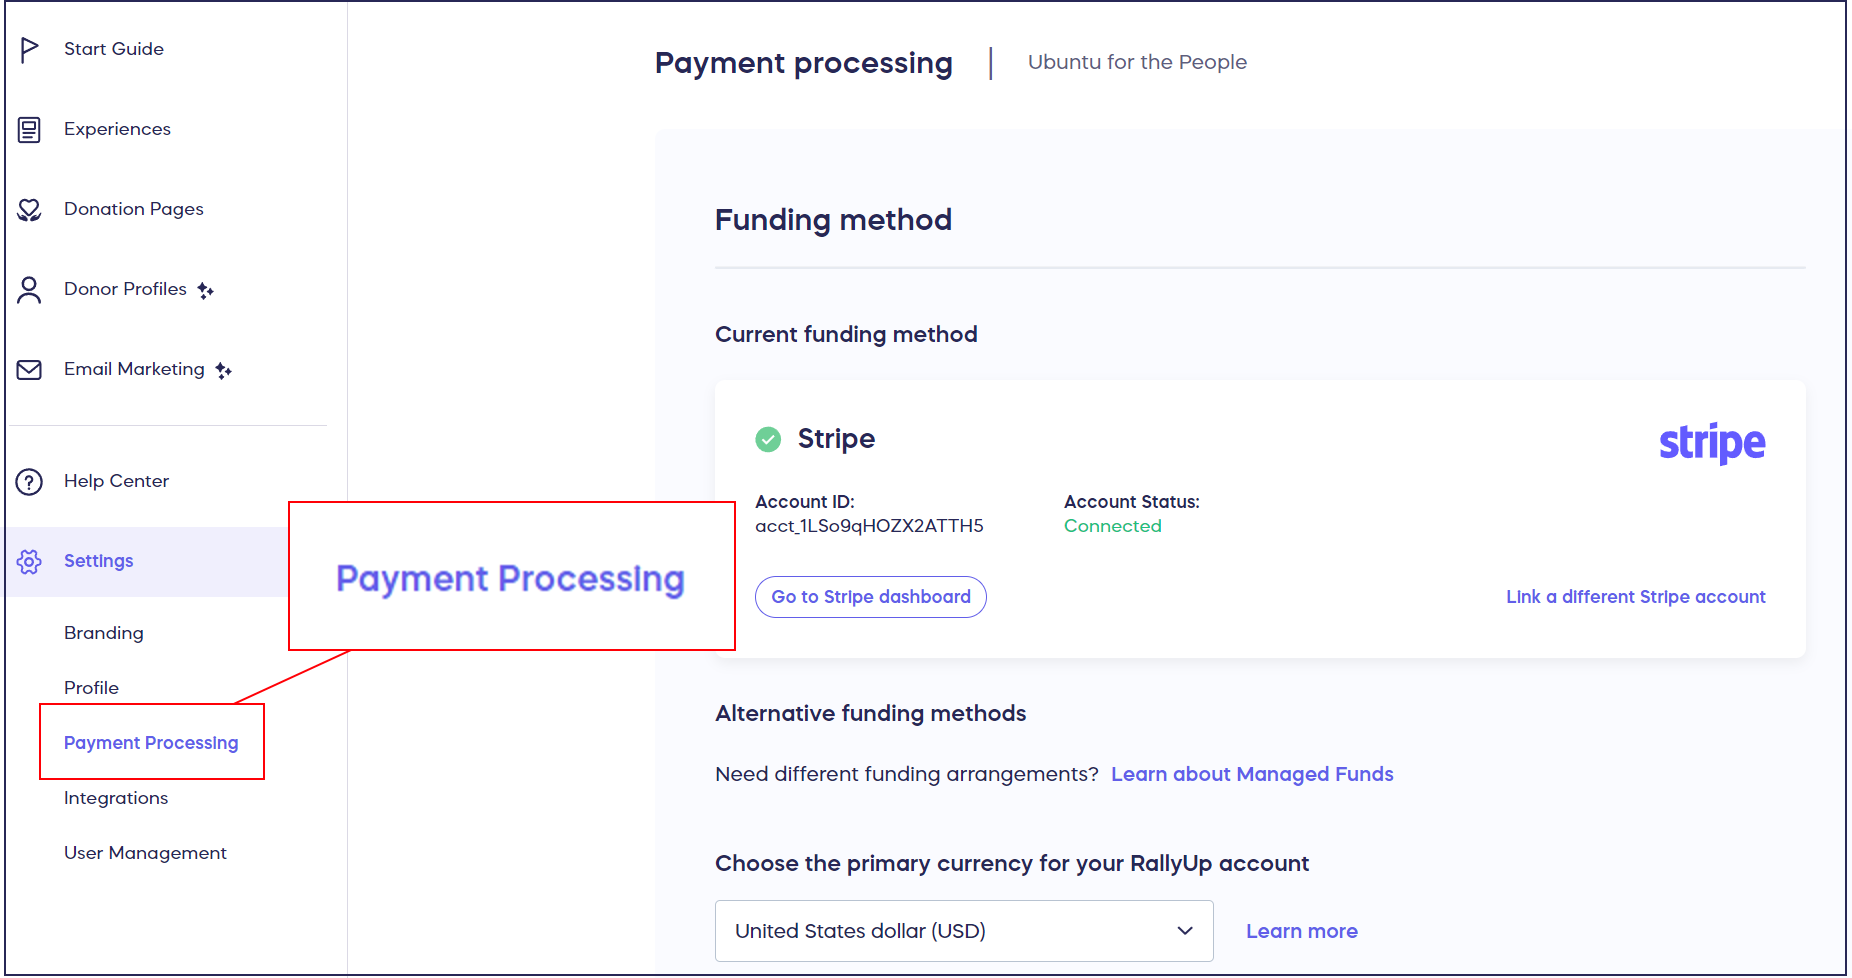Switch to the Branding settings section
The height and width of the screenshot is (978, 1852).
tap(103, 632)
